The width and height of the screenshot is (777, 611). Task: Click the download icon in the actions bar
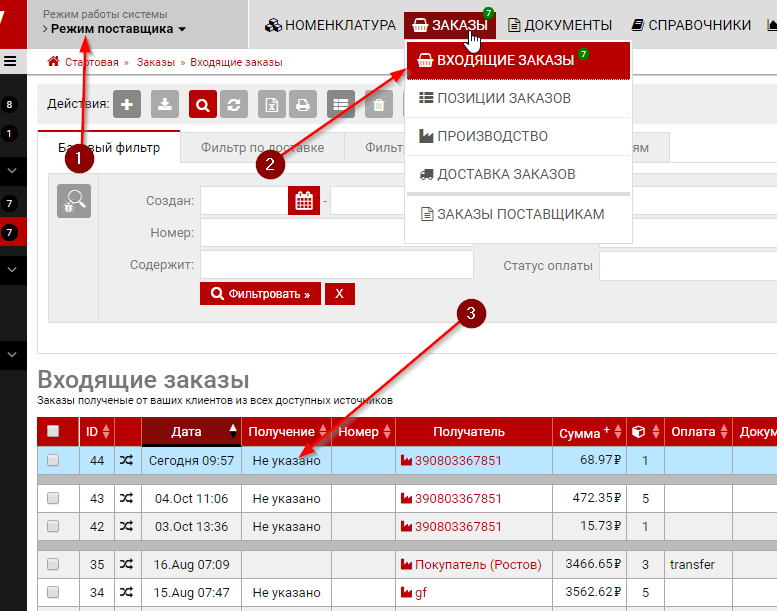tap(165, 104)
